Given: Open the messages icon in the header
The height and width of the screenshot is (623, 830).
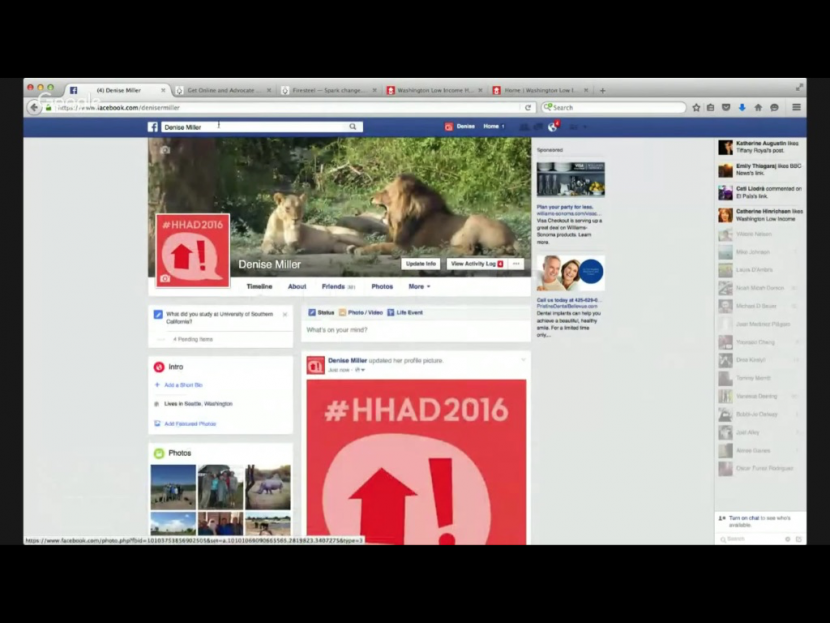Looking at the screenshot, I should [x=538, y=127].
